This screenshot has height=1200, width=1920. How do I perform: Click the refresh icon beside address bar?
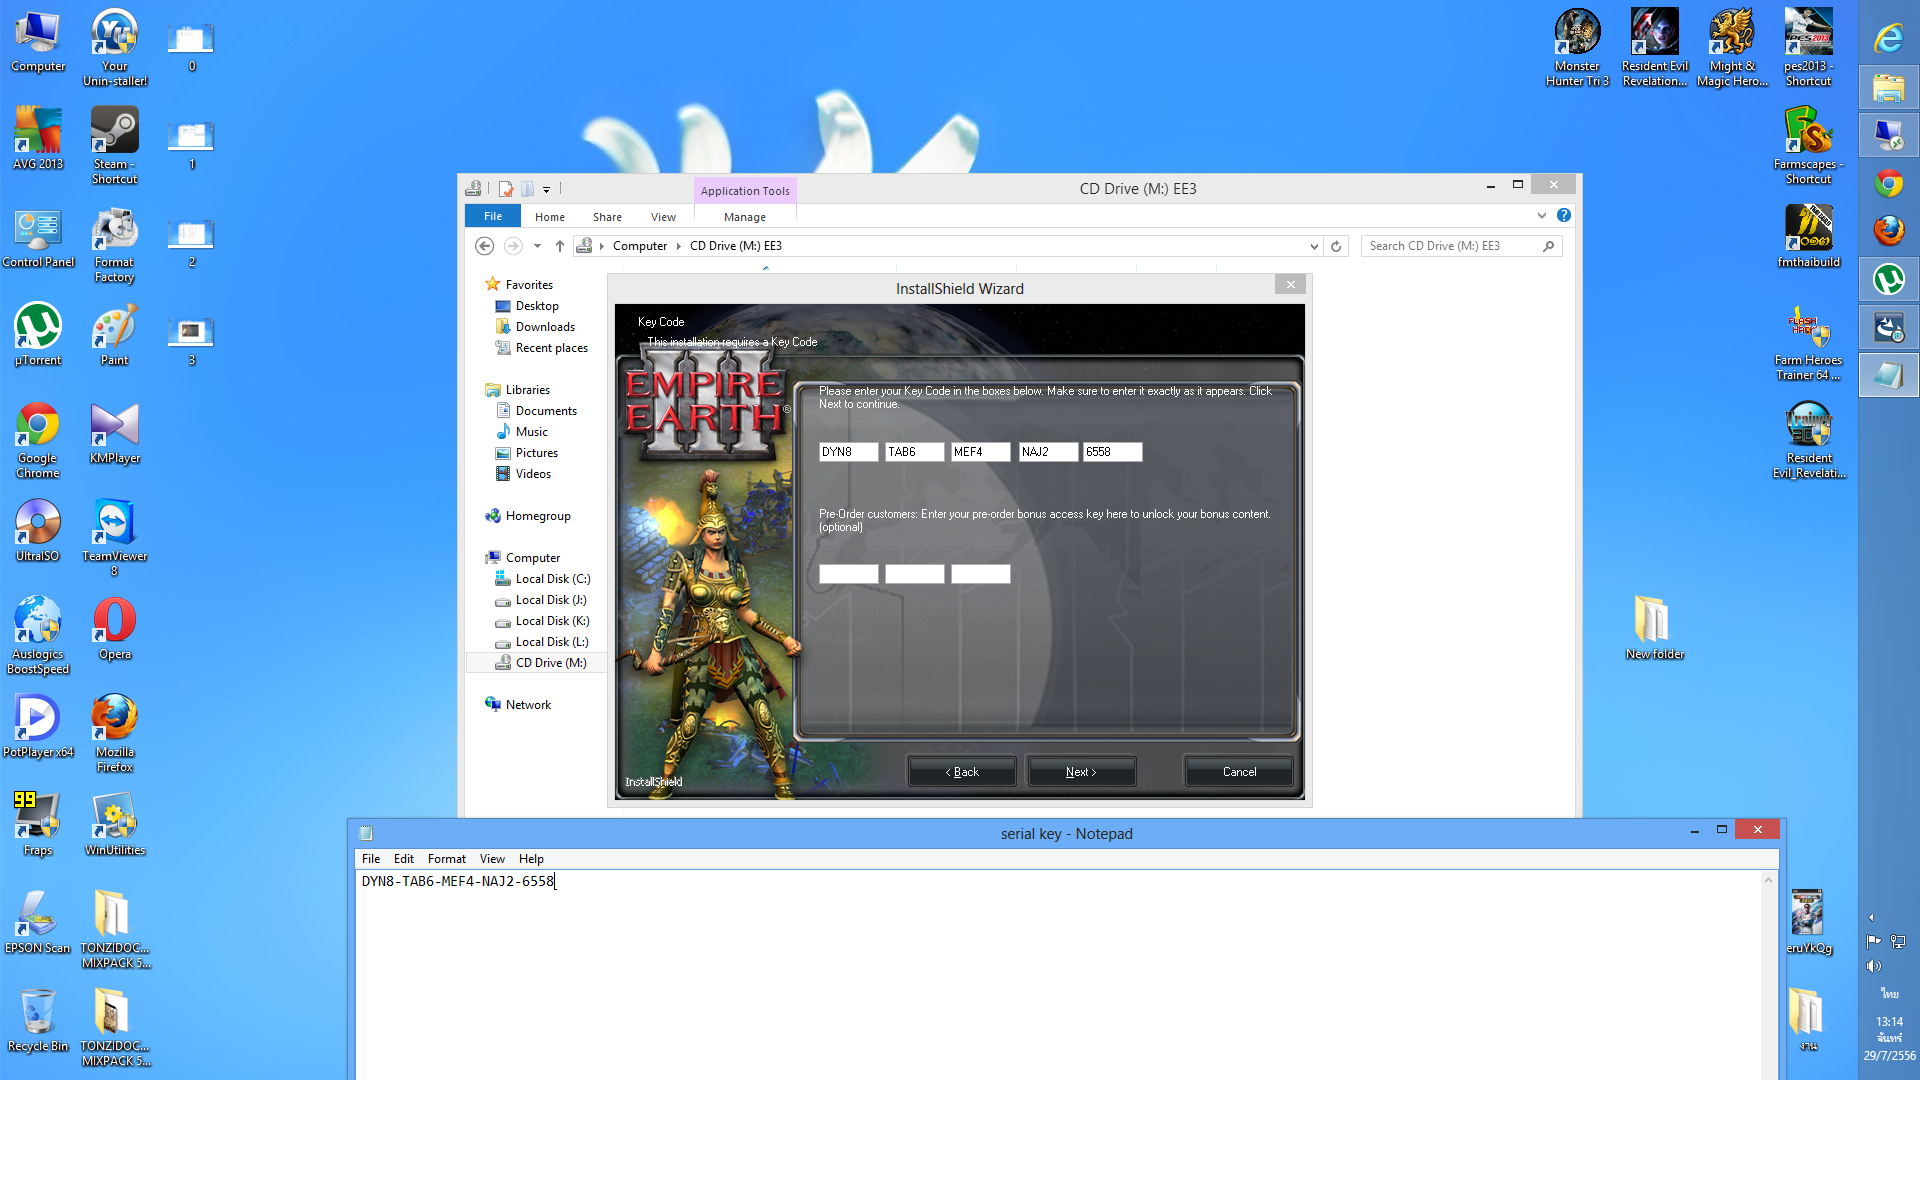click(1336, 246)
